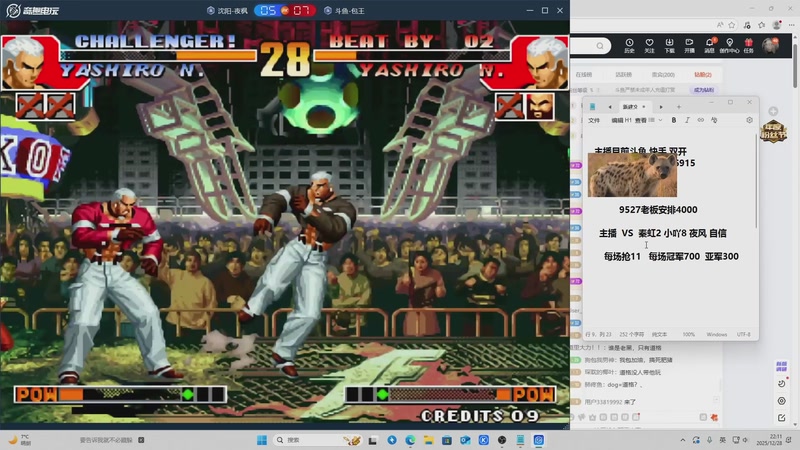
Task: Open the Messages (消息) bell icon
Action: coord(709,45)
